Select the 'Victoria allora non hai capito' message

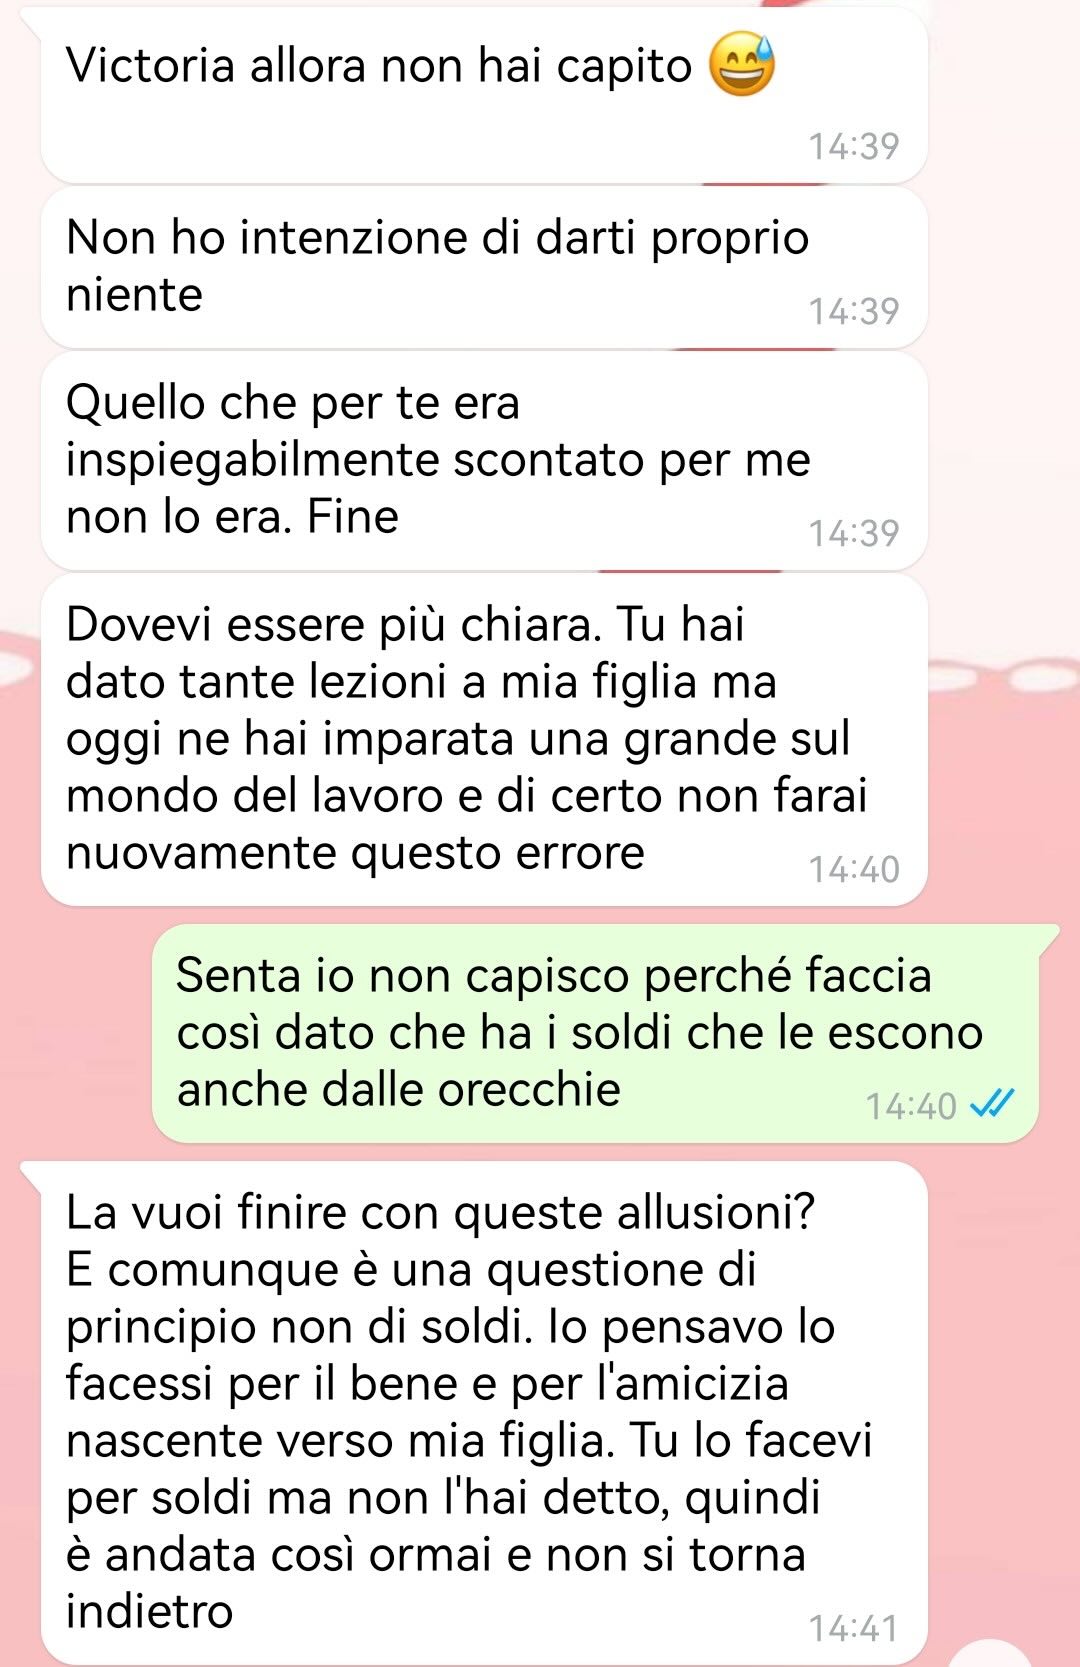[x=484, y=95]
